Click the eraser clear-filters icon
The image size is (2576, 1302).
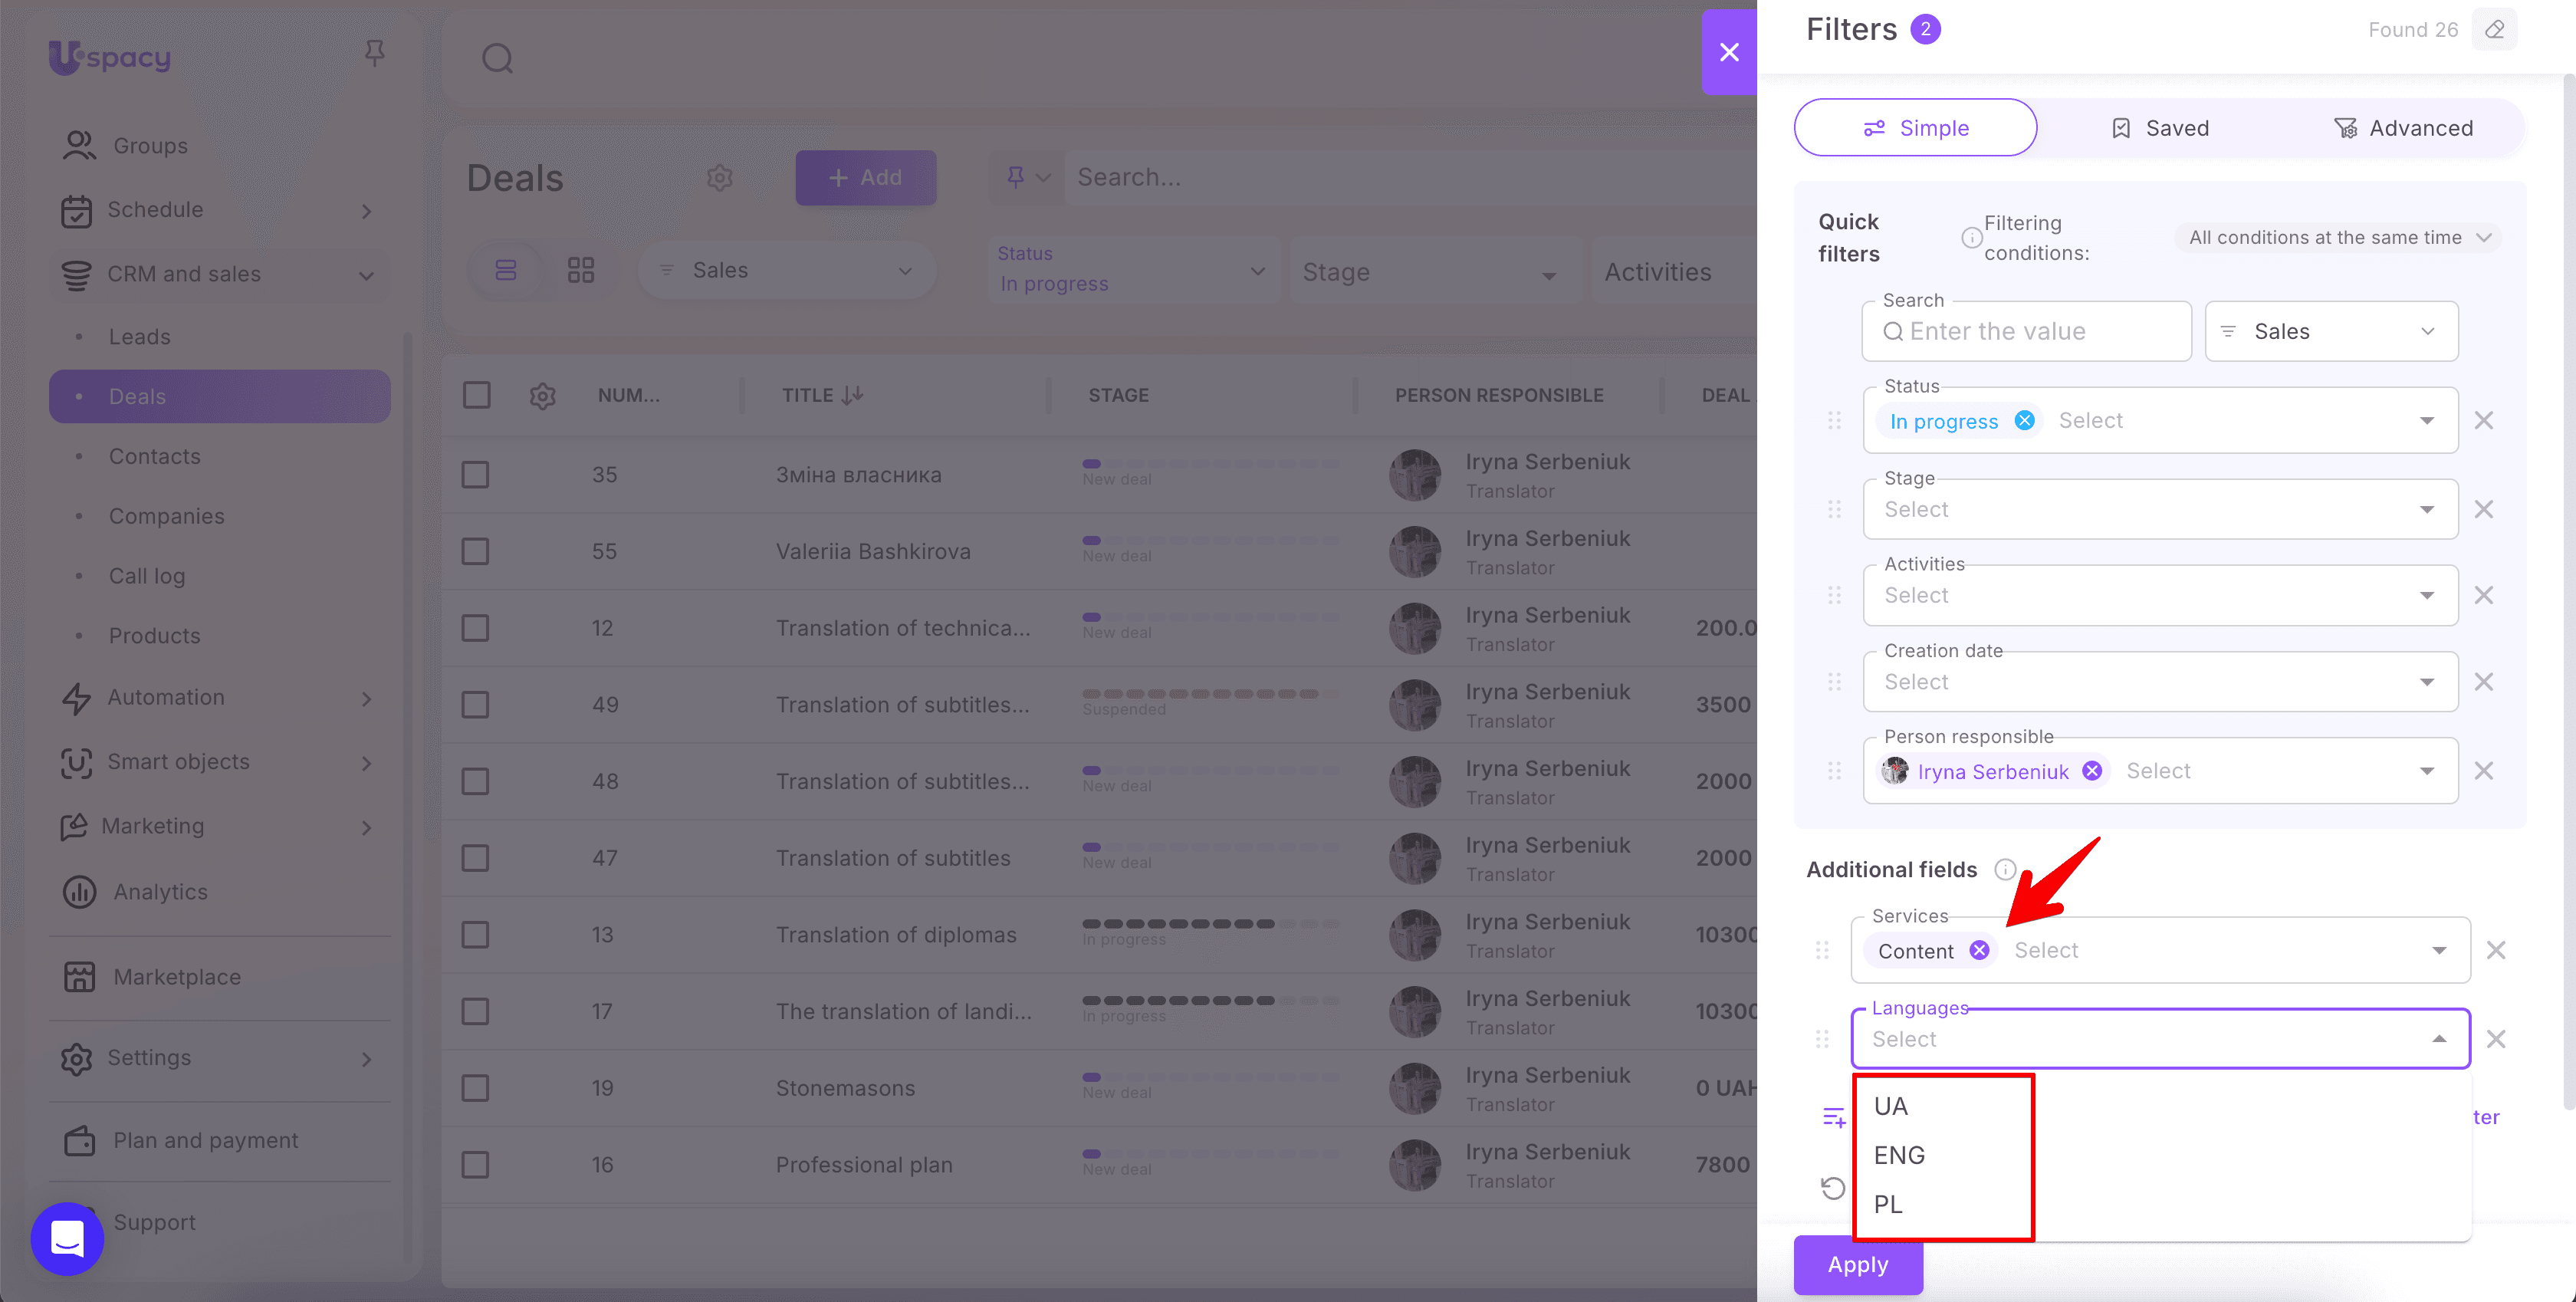coord(2494,30)
